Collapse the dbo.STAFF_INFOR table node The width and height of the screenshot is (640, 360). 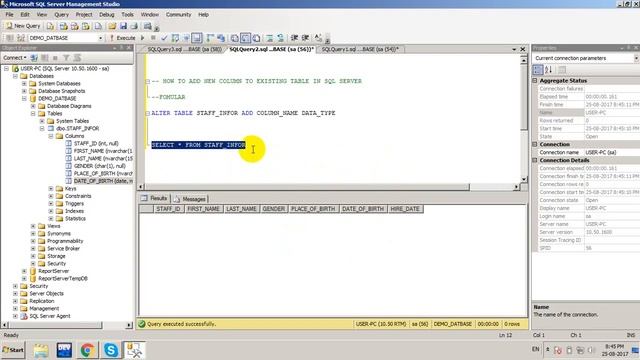pyautogui.click(x=42, y=129)
